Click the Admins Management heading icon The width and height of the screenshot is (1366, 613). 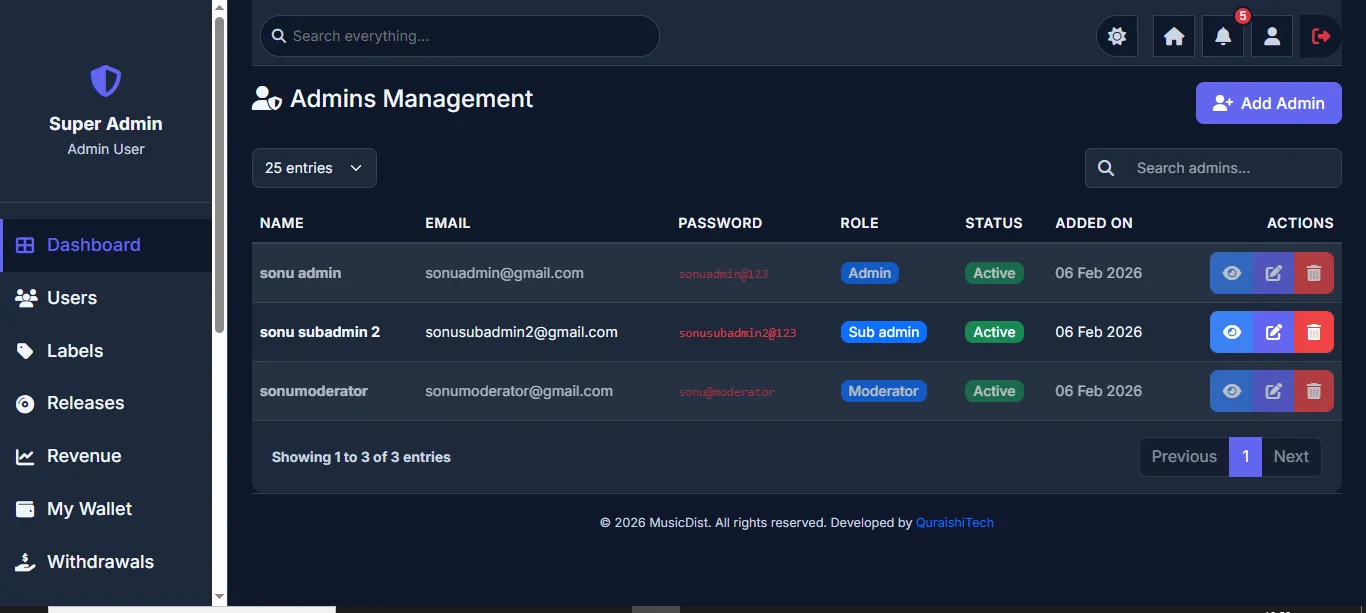[x=266, y=99]
